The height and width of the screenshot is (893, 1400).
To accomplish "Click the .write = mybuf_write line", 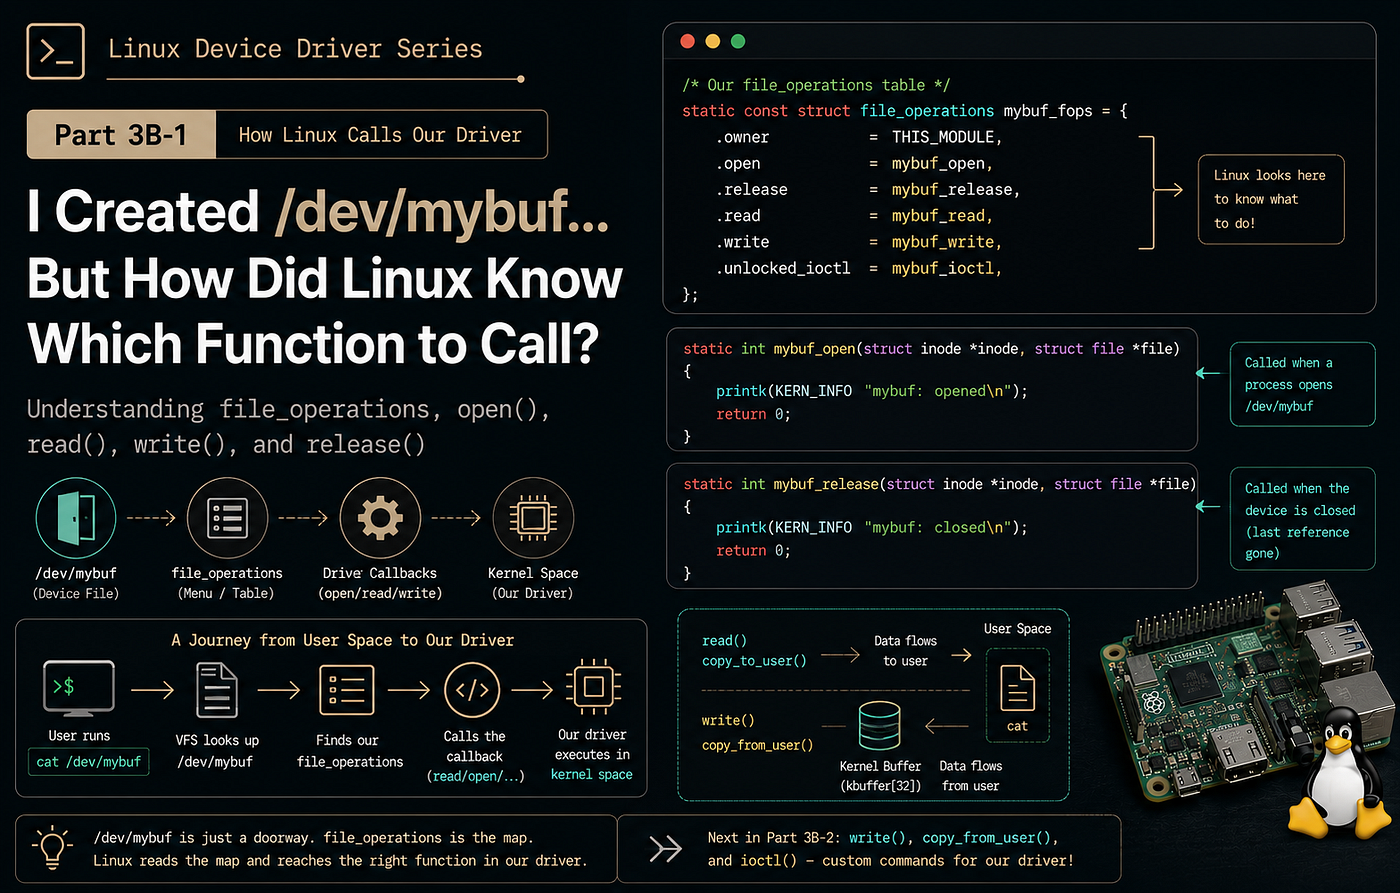I will point(859,241).
